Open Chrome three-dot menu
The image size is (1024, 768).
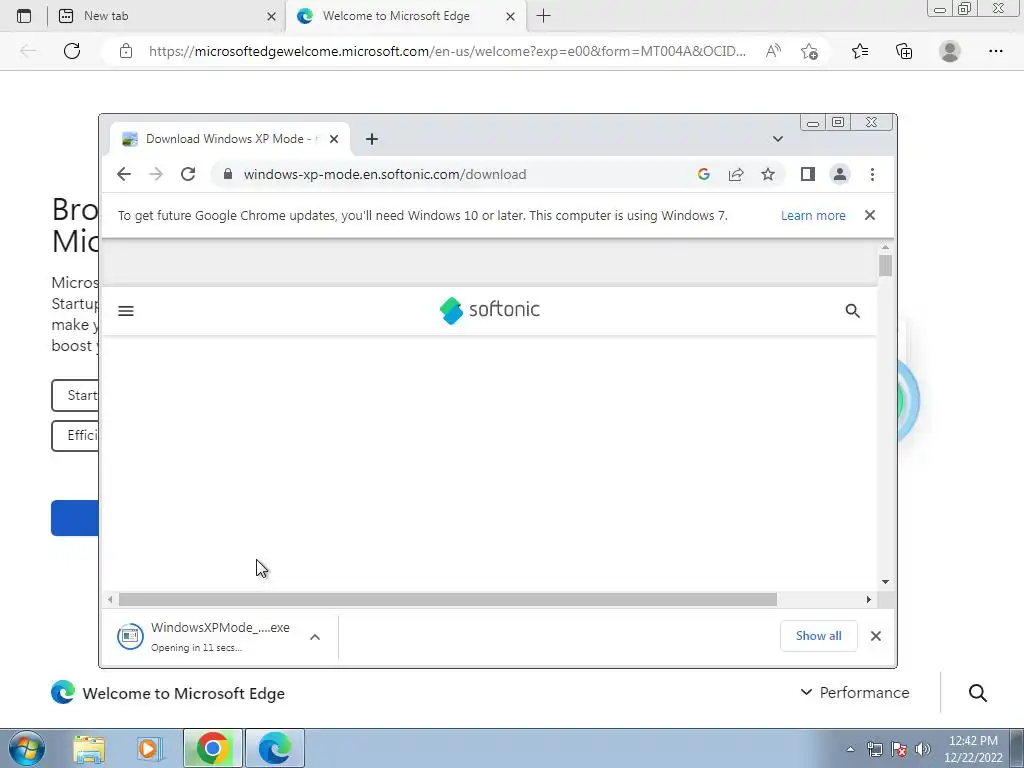pos(872,174)
